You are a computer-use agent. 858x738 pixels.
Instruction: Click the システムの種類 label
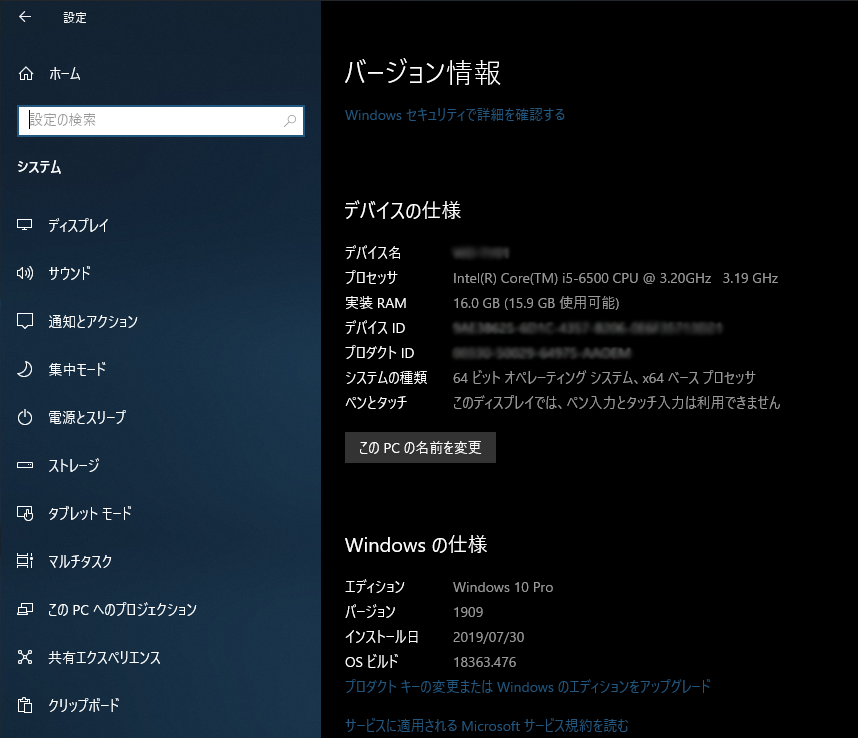(x=386, y=377)
